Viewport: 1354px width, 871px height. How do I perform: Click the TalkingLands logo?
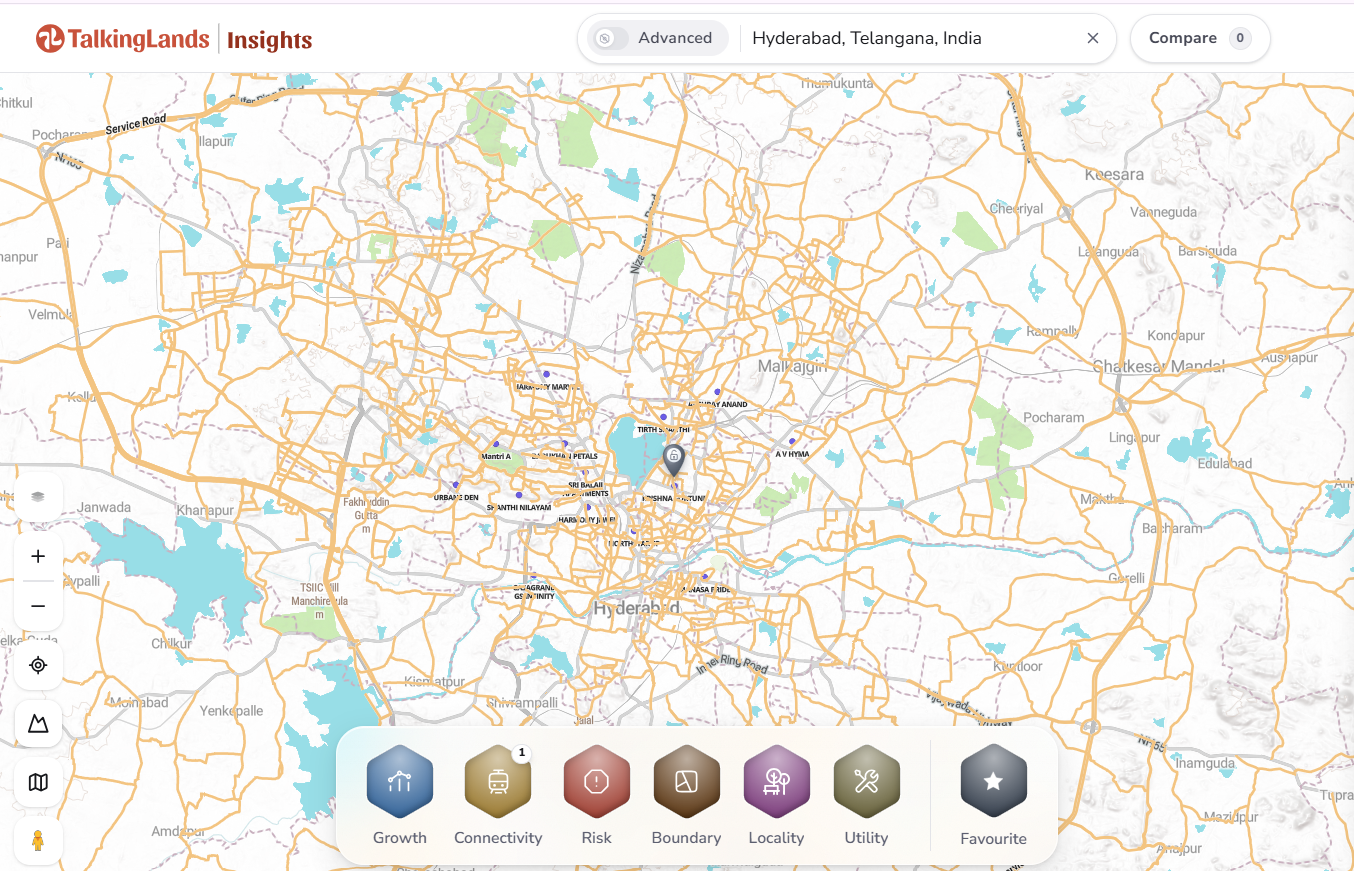pyautogui.click(x=123, y=39)
